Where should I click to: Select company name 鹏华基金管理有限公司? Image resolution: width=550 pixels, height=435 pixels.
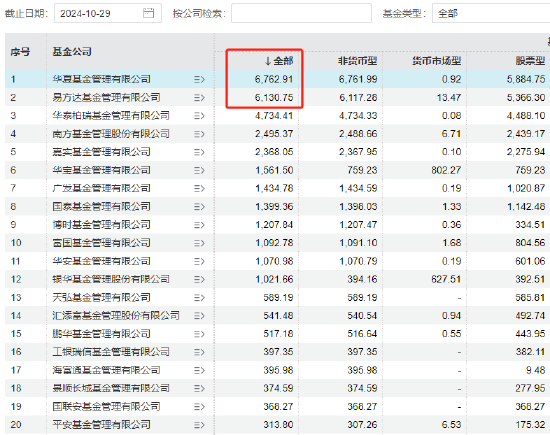coord(101,334)
